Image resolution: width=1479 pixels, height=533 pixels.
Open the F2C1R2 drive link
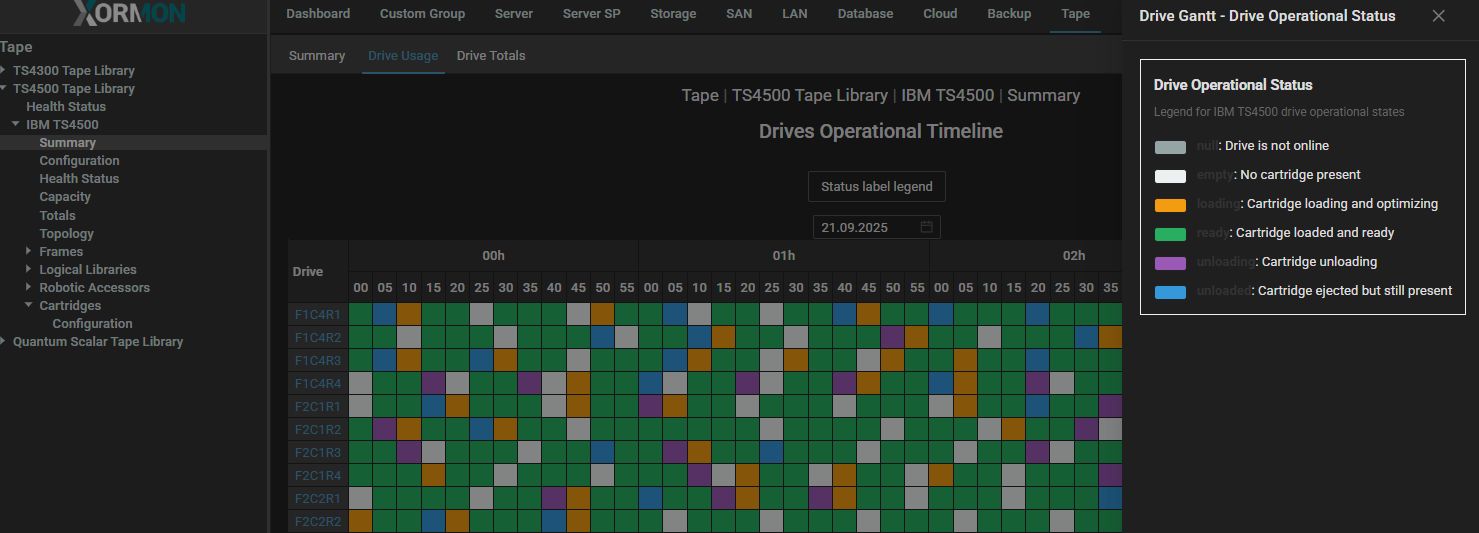pyautogui.click(x=318, y=429)
